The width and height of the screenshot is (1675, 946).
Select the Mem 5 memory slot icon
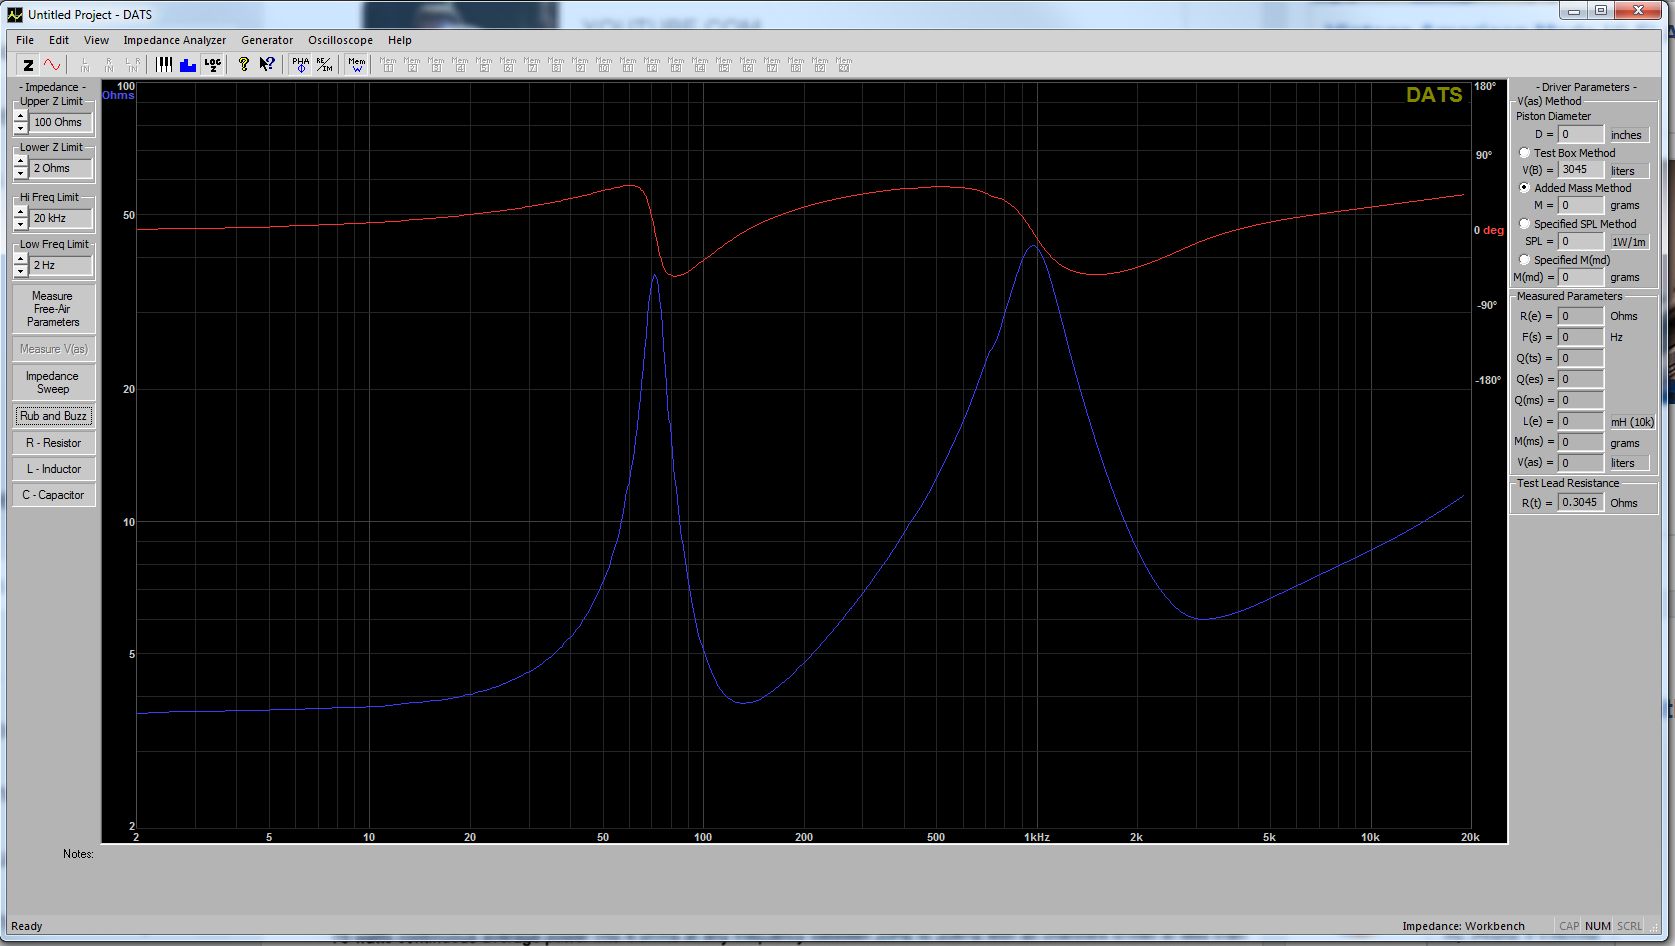484,65
